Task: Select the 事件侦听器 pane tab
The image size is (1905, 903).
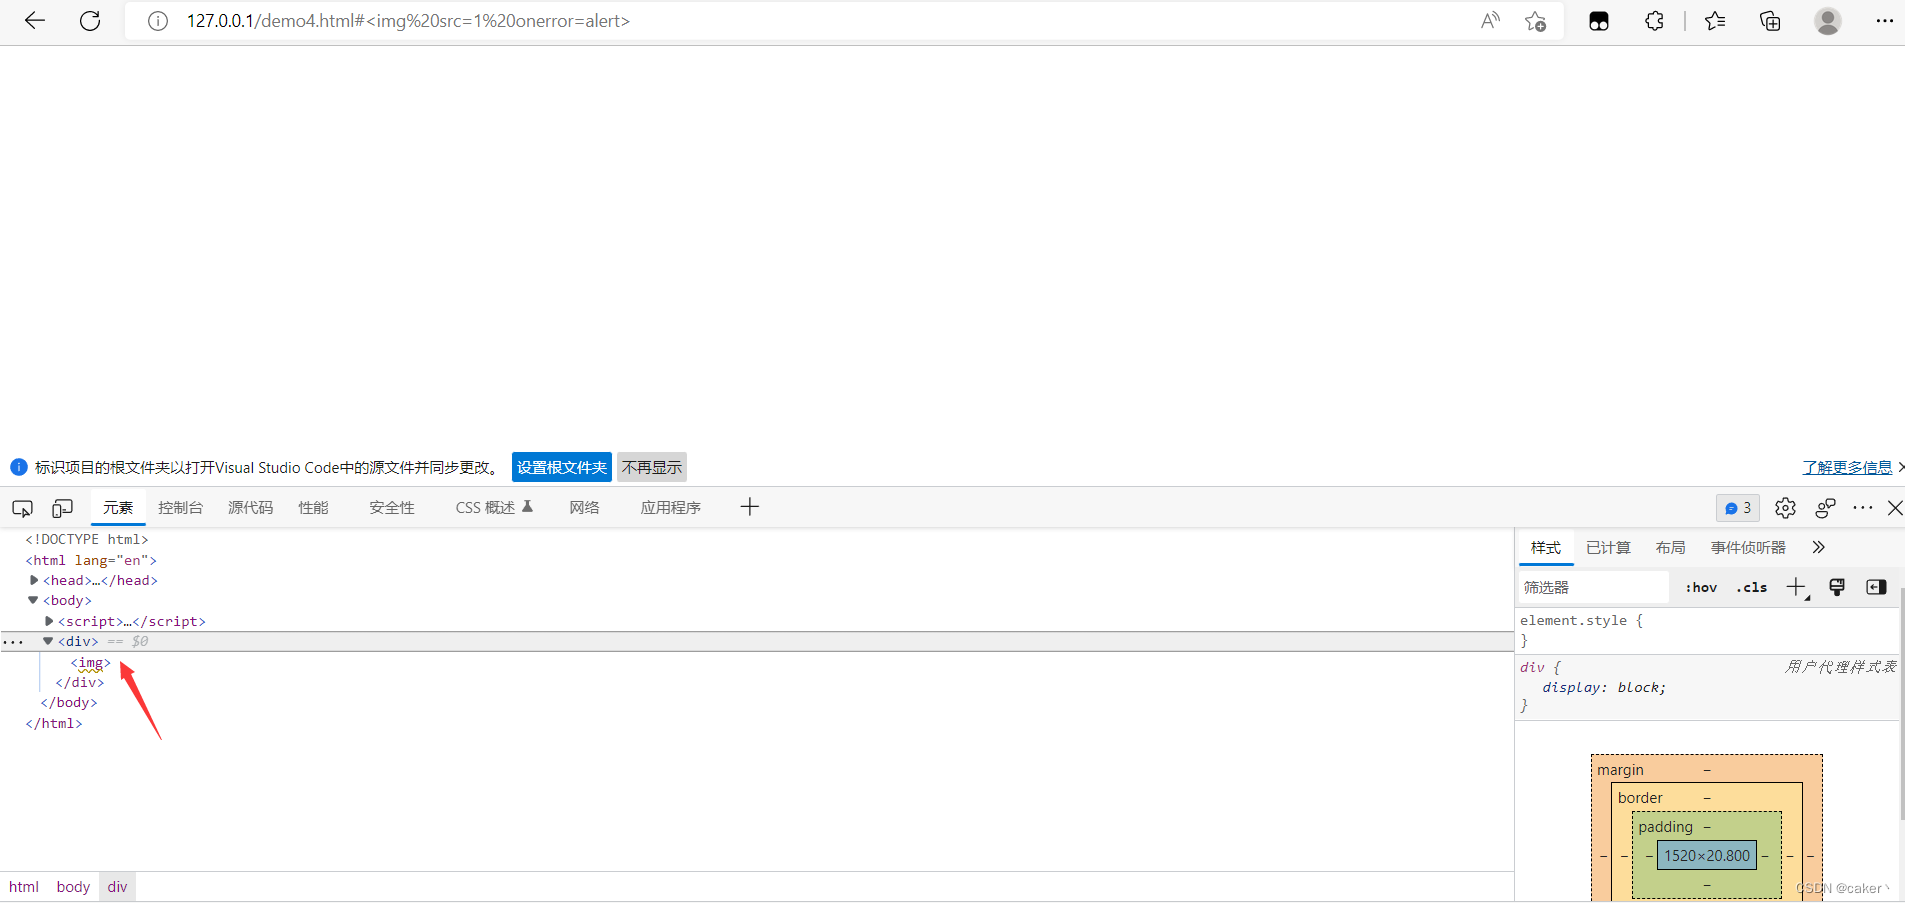Action: pos(1748,548)
